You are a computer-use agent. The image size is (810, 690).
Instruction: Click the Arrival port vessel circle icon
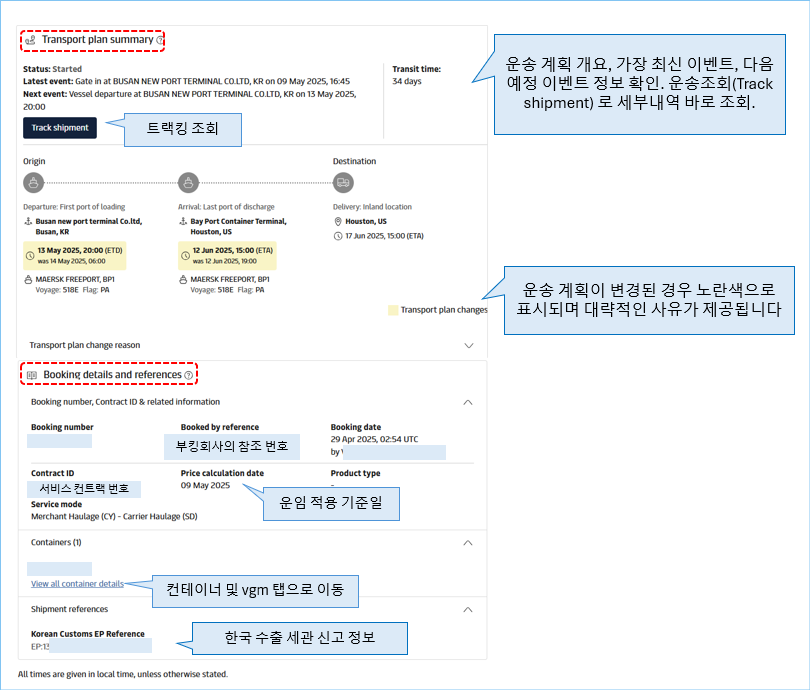pyautogui.click(x=189, y=183)
